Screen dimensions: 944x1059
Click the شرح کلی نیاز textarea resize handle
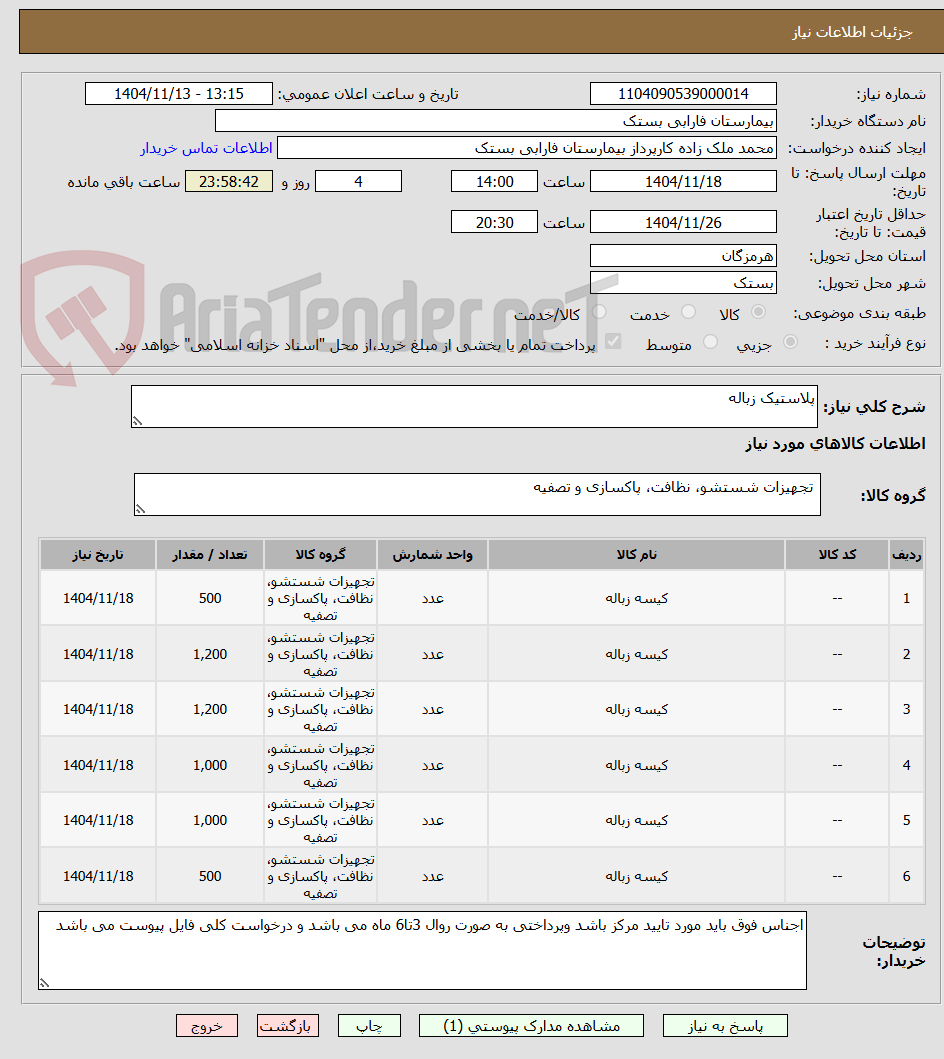137,421
